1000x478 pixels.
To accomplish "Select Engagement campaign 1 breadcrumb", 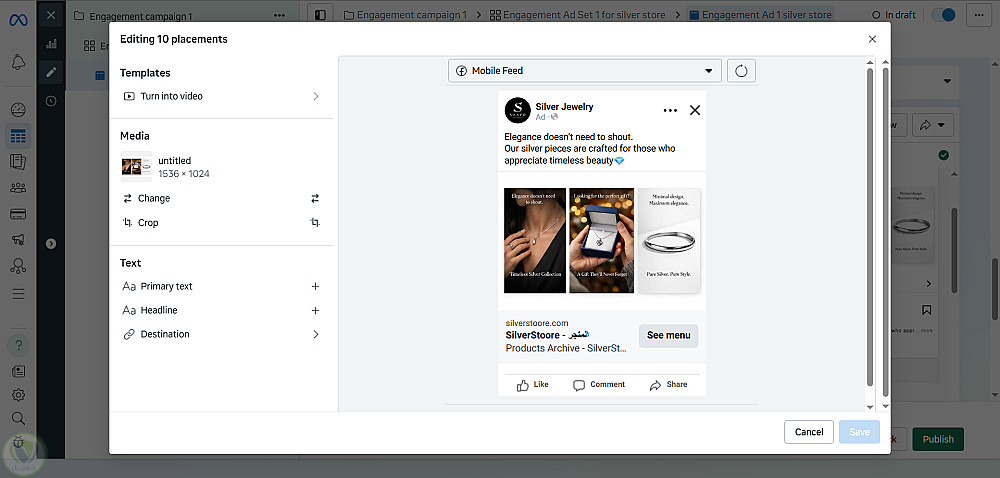I will (x=405, y=15).
